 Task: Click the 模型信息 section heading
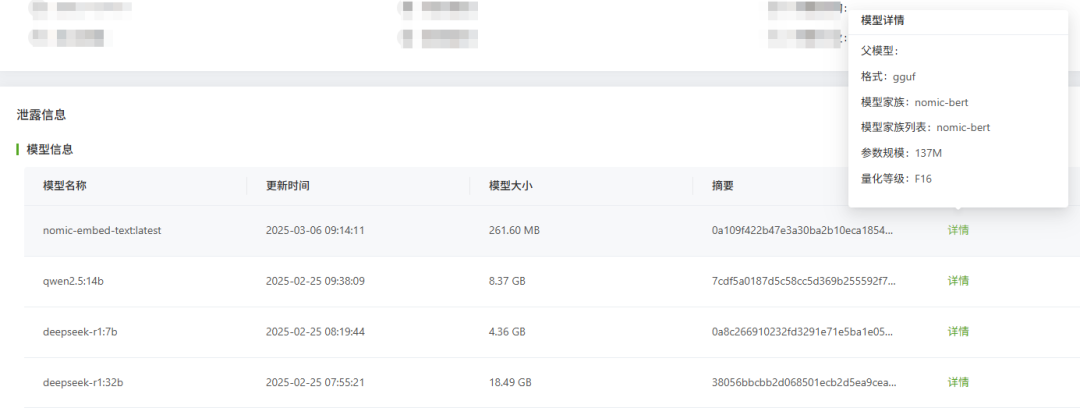[50, 149]
